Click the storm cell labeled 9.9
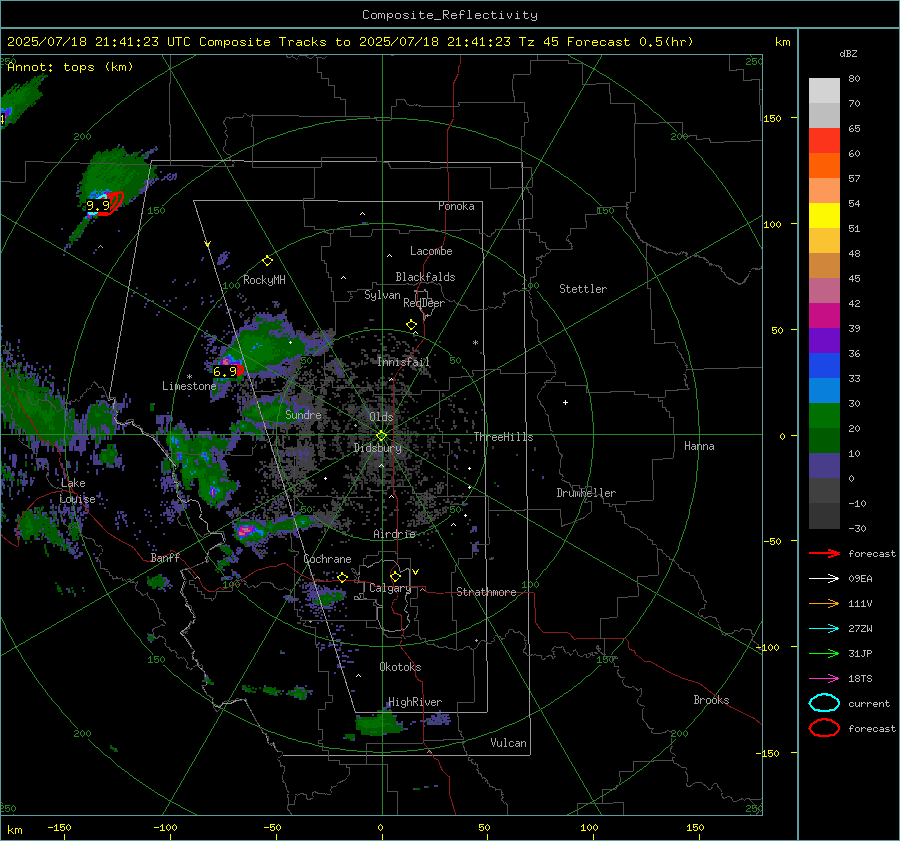The image size is (900, 841). click(x=98, y=205)
